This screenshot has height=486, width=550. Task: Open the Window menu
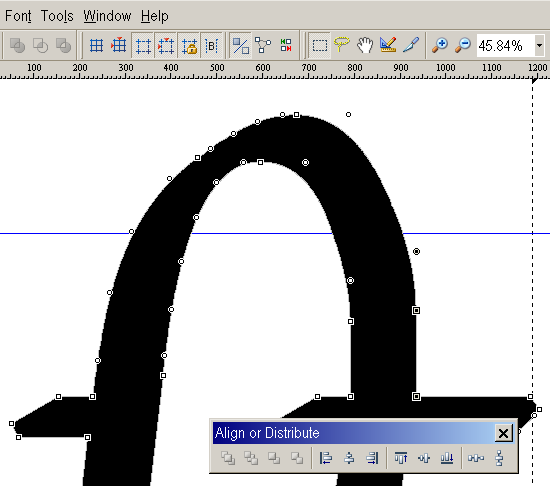(107, 16)
